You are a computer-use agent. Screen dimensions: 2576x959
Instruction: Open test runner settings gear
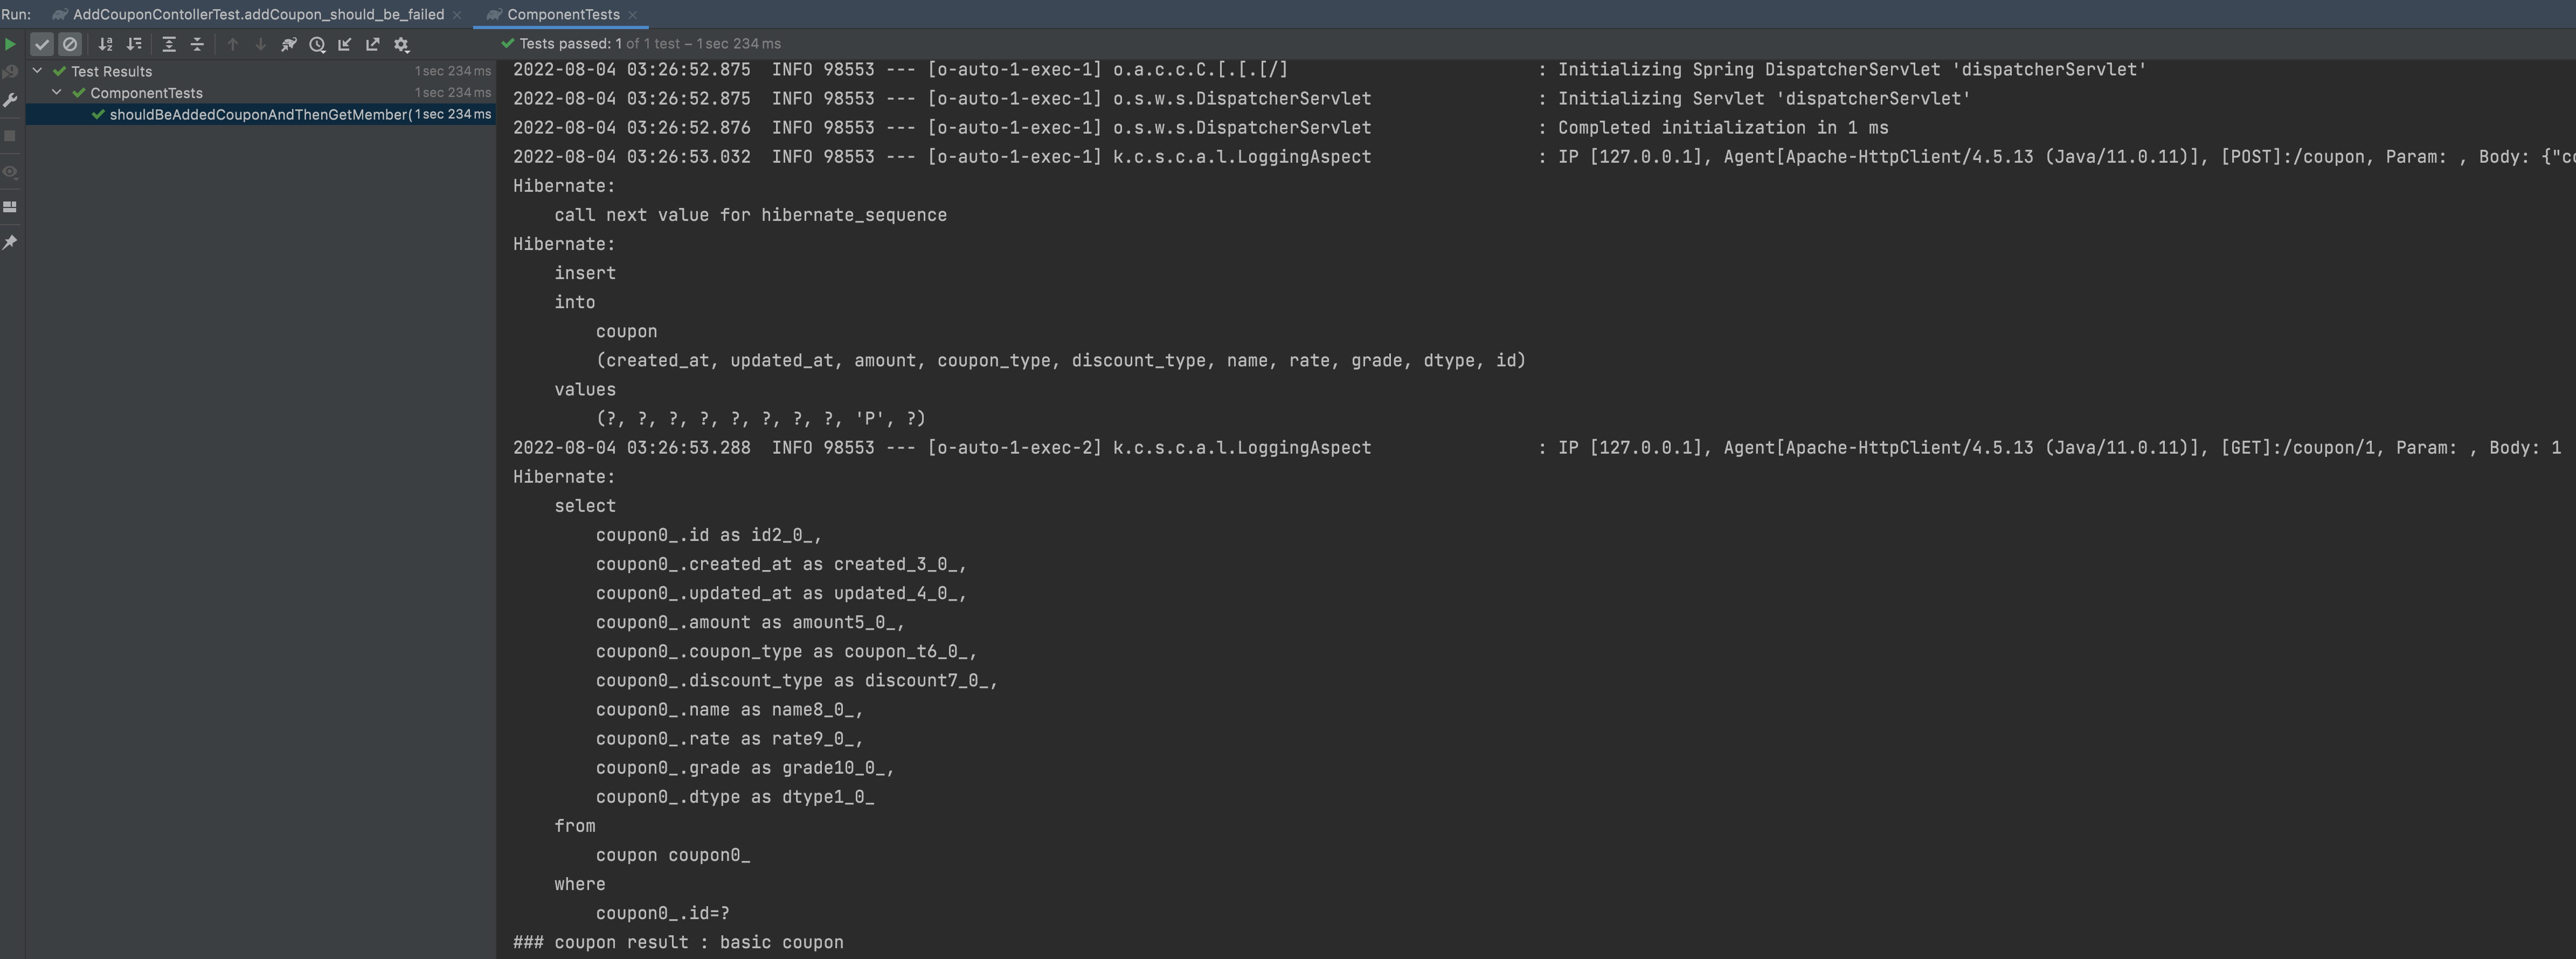[x=401, y=44]
